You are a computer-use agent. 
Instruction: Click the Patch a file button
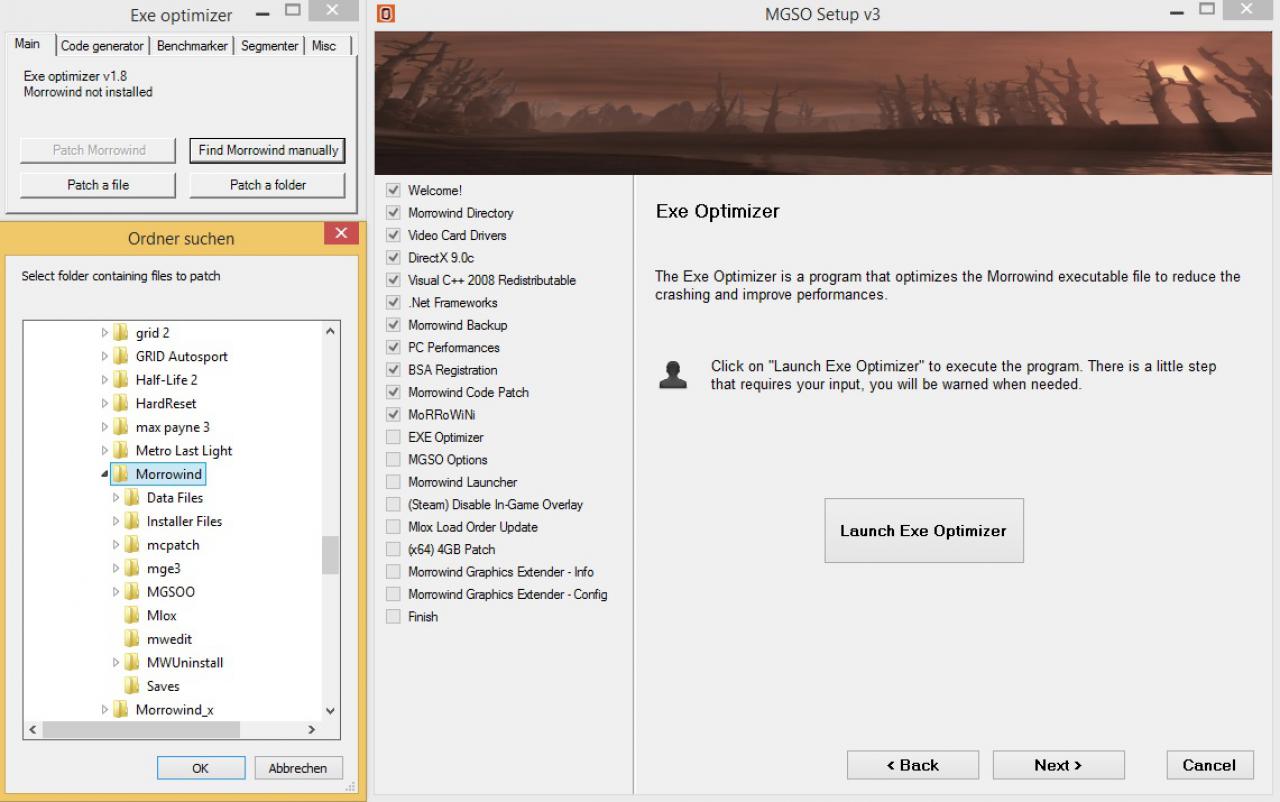98,185
